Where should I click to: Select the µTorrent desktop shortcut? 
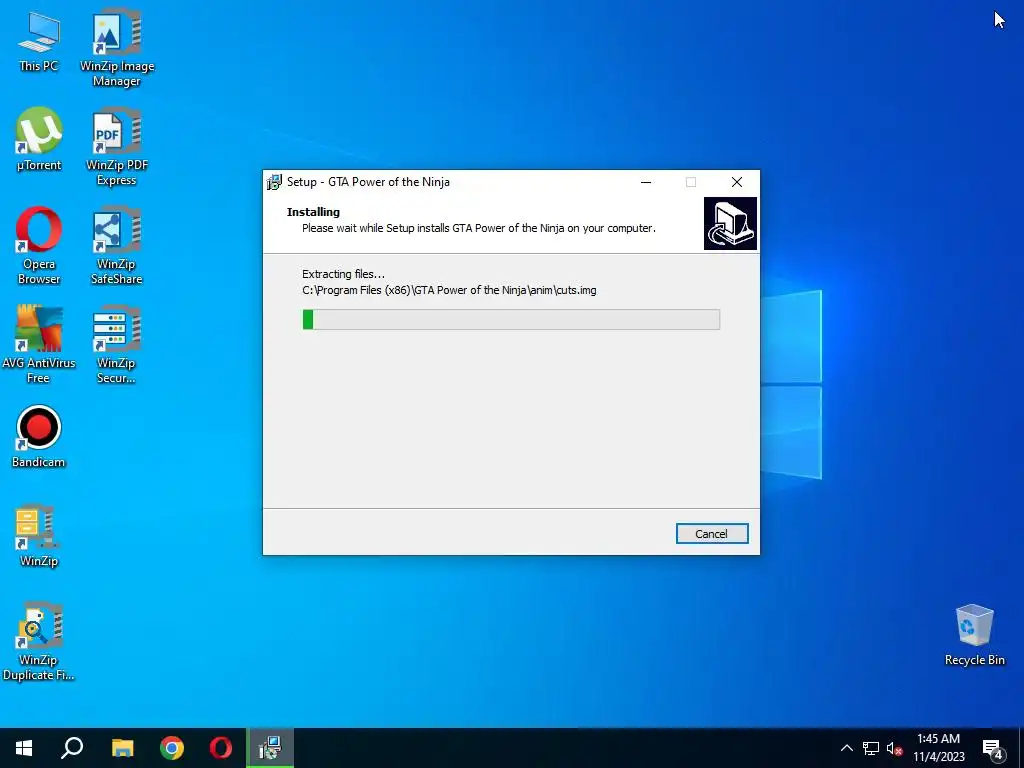pos(39,140)
